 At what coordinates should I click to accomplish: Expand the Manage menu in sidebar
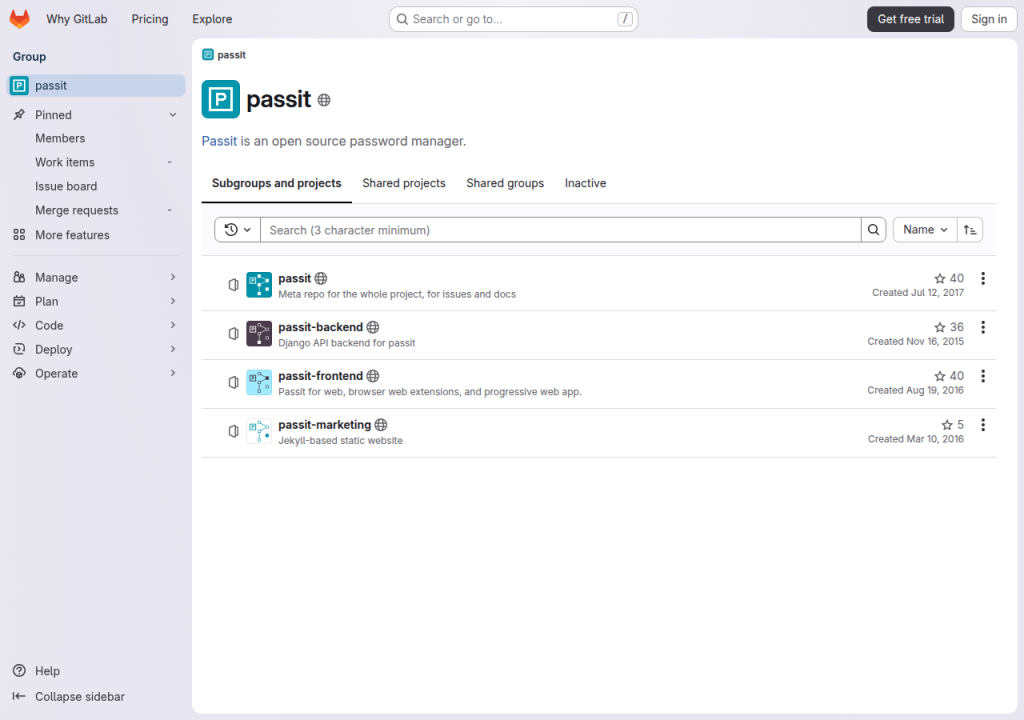click(x=96, y=278)
